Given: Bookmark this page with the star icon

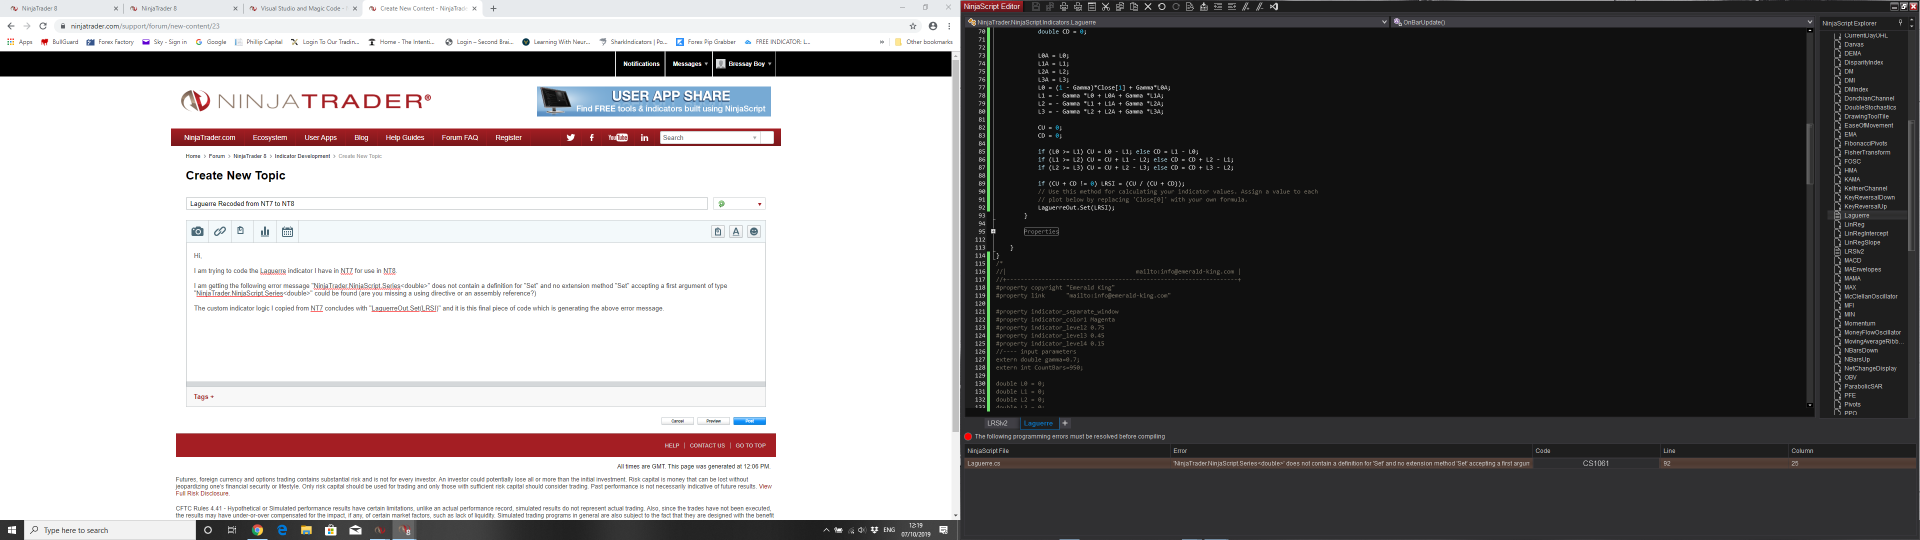Looking at the screenshot, I should 913,26.
